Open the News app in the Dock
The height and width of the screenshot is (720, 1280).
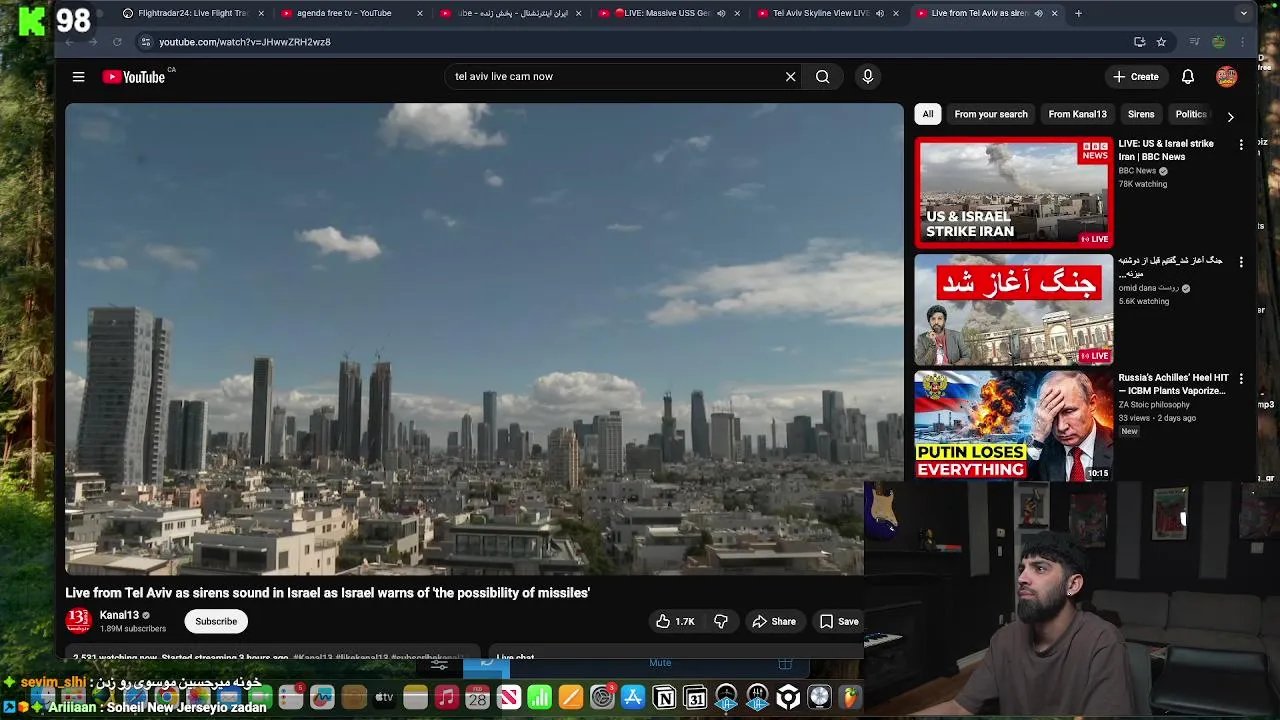[508, 697]
